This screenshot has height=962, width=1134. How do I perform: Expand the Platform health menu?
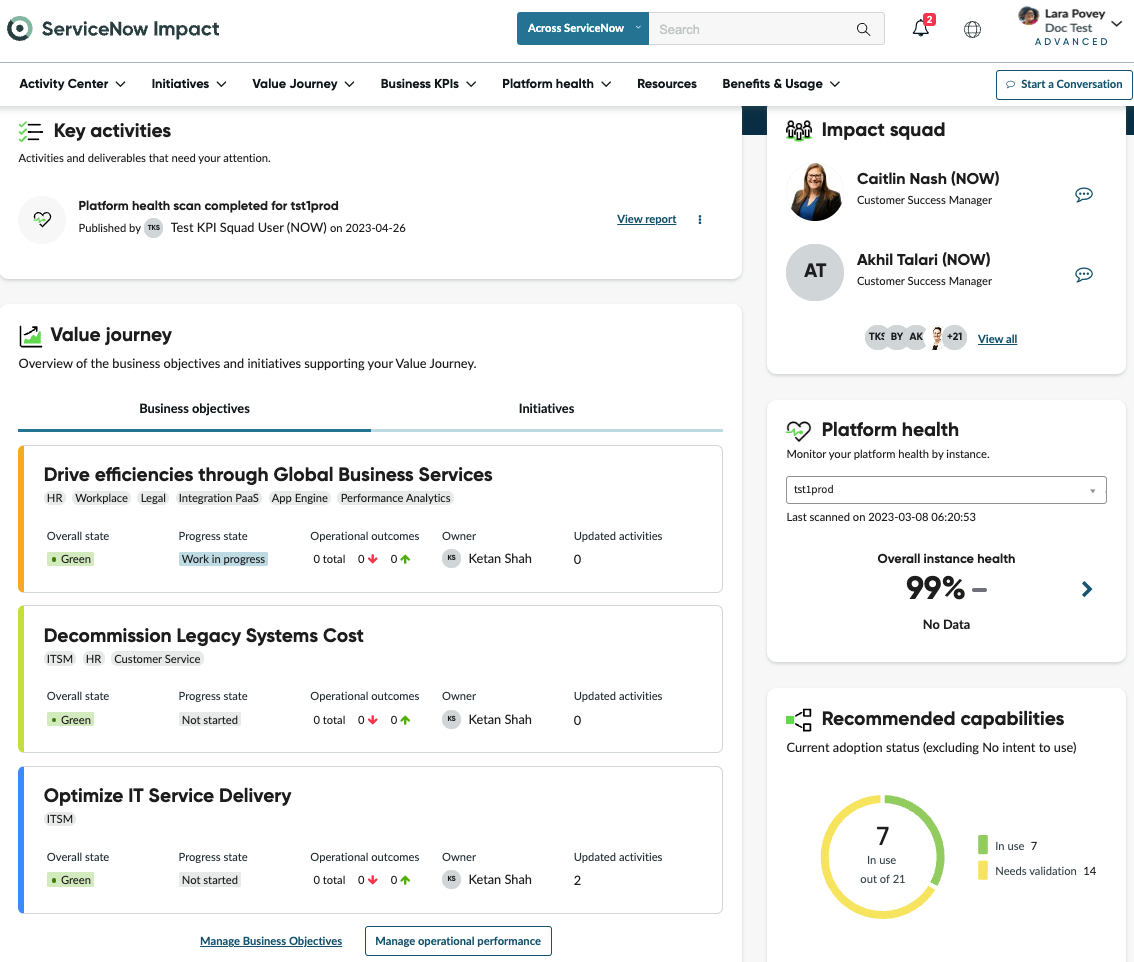[x=556, y=84]
